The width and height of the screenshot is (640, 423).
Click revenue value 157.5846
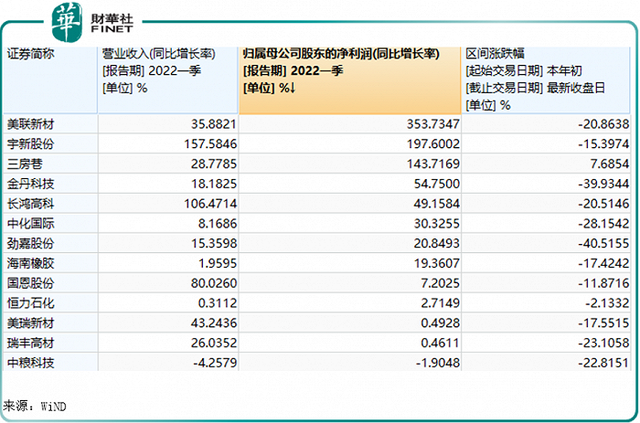click(211, 144)
